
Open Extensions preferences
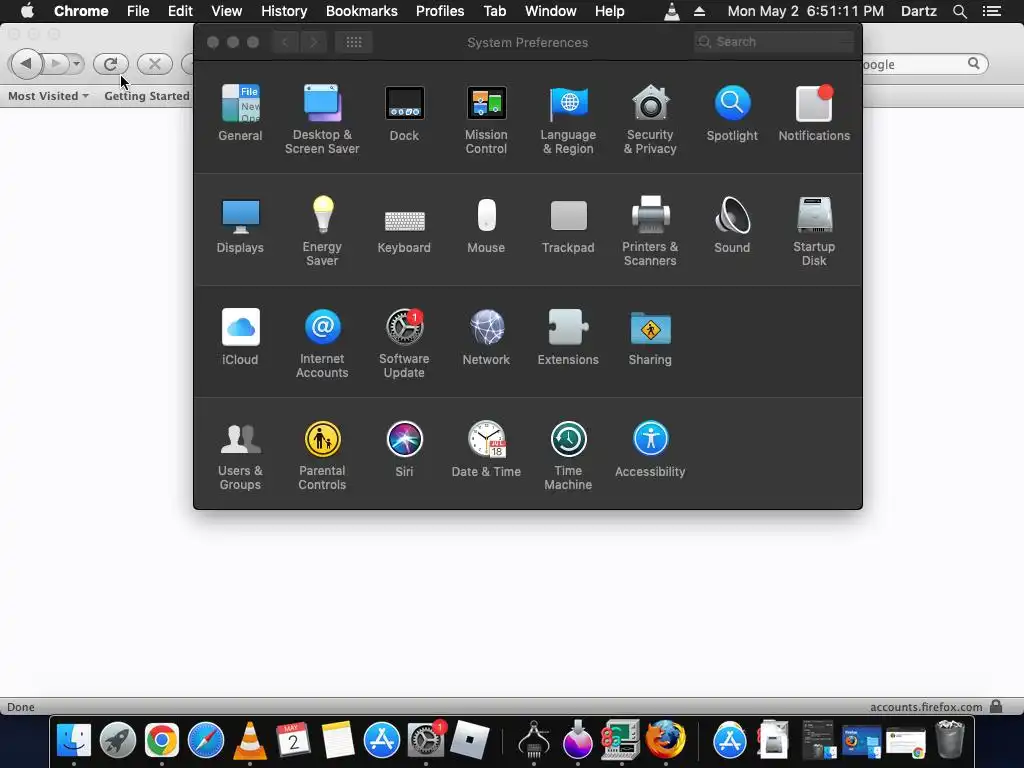coord(568,337)
